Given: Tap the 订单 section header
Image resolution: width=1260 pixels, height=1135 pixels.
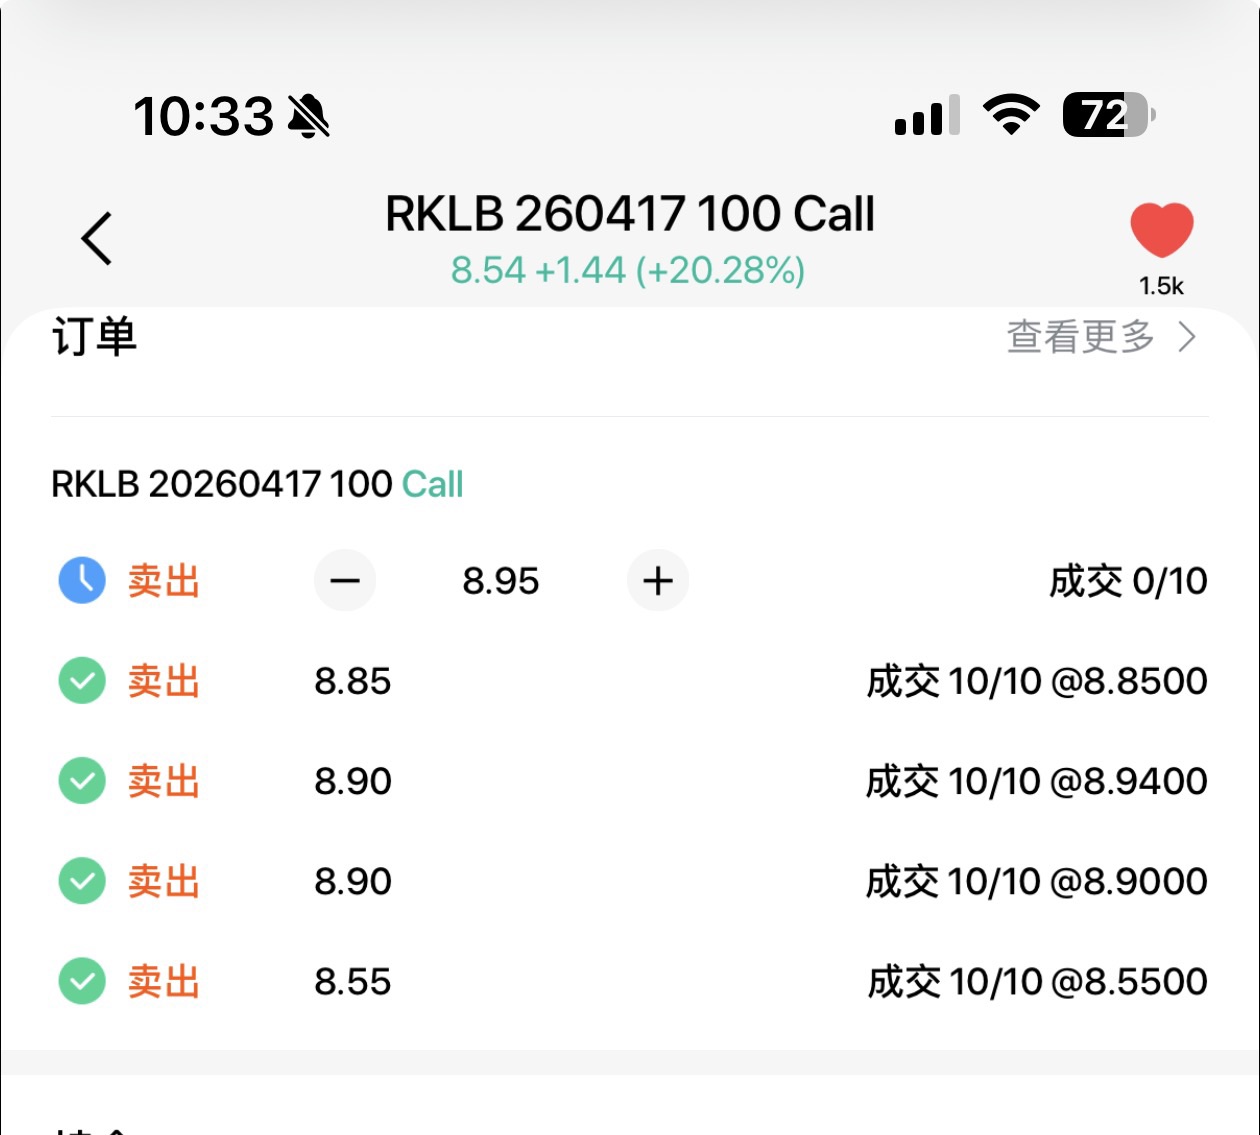Looking at the screenshot, I should click(x=94, y=337).
